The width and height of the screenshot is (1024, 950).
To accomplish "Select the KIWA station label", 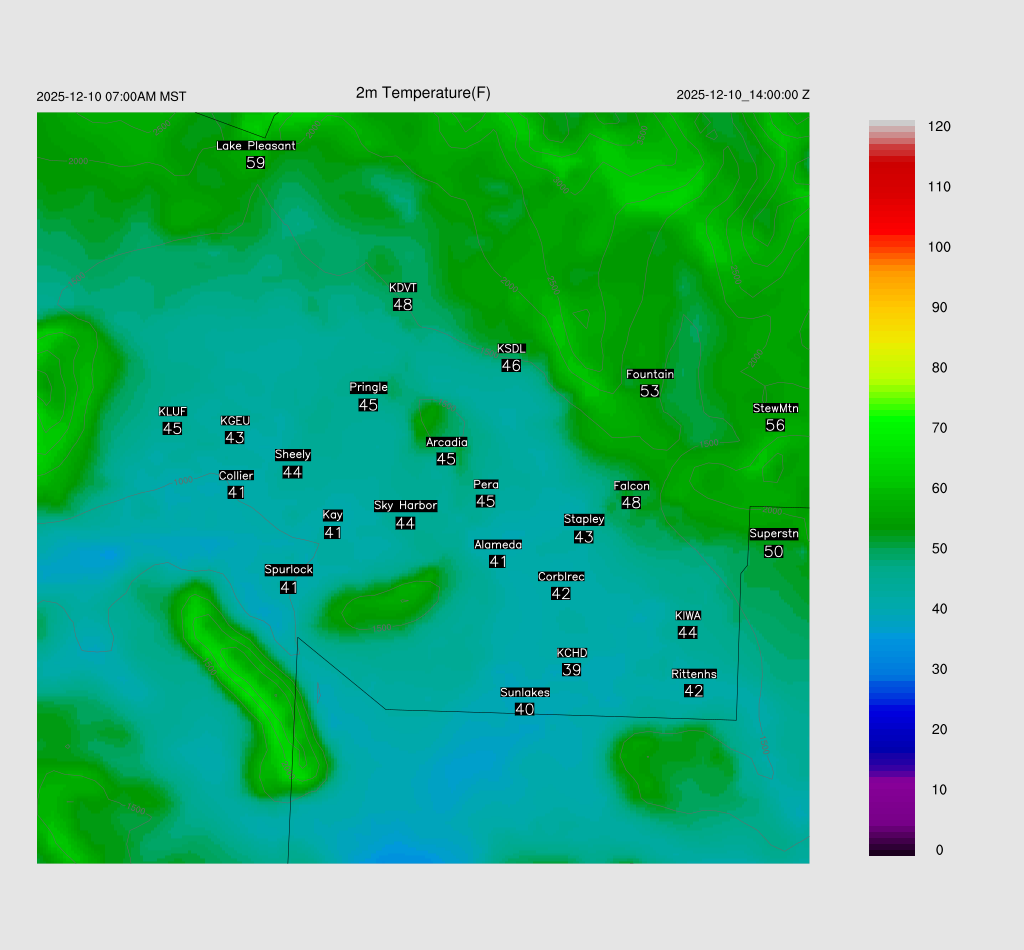I will click(688, 615).
